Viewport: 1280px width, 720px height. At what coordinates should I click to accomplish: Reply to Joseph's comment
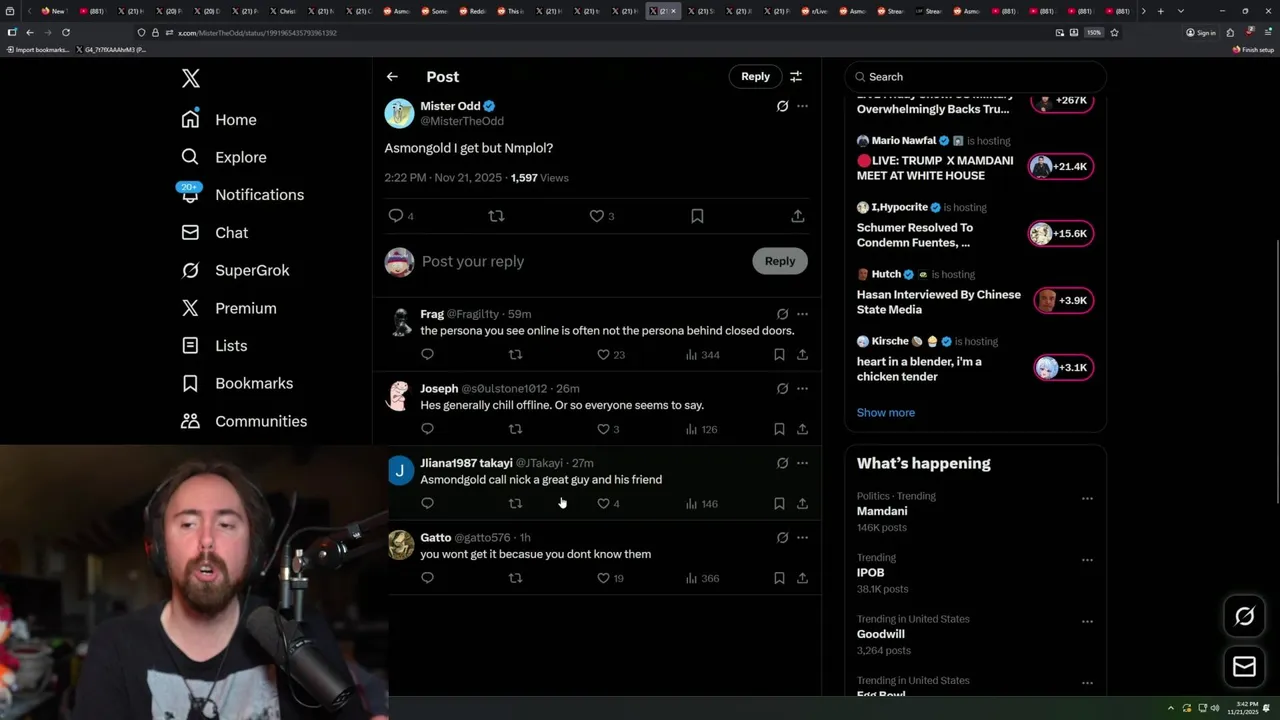click(x=427, y=429)
